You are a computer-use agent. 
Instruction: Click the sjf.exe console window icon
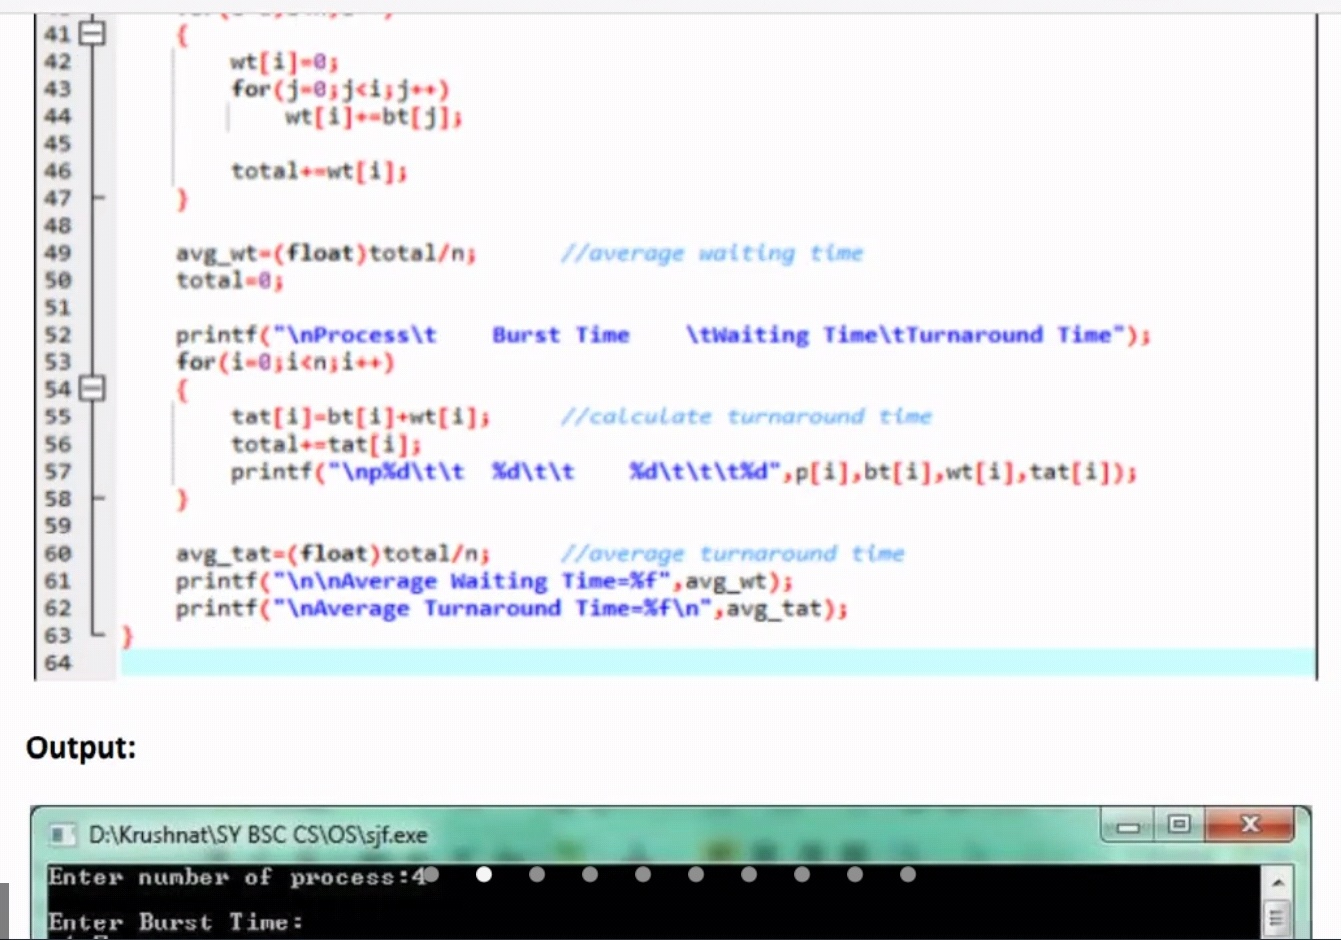click(62, 834)
